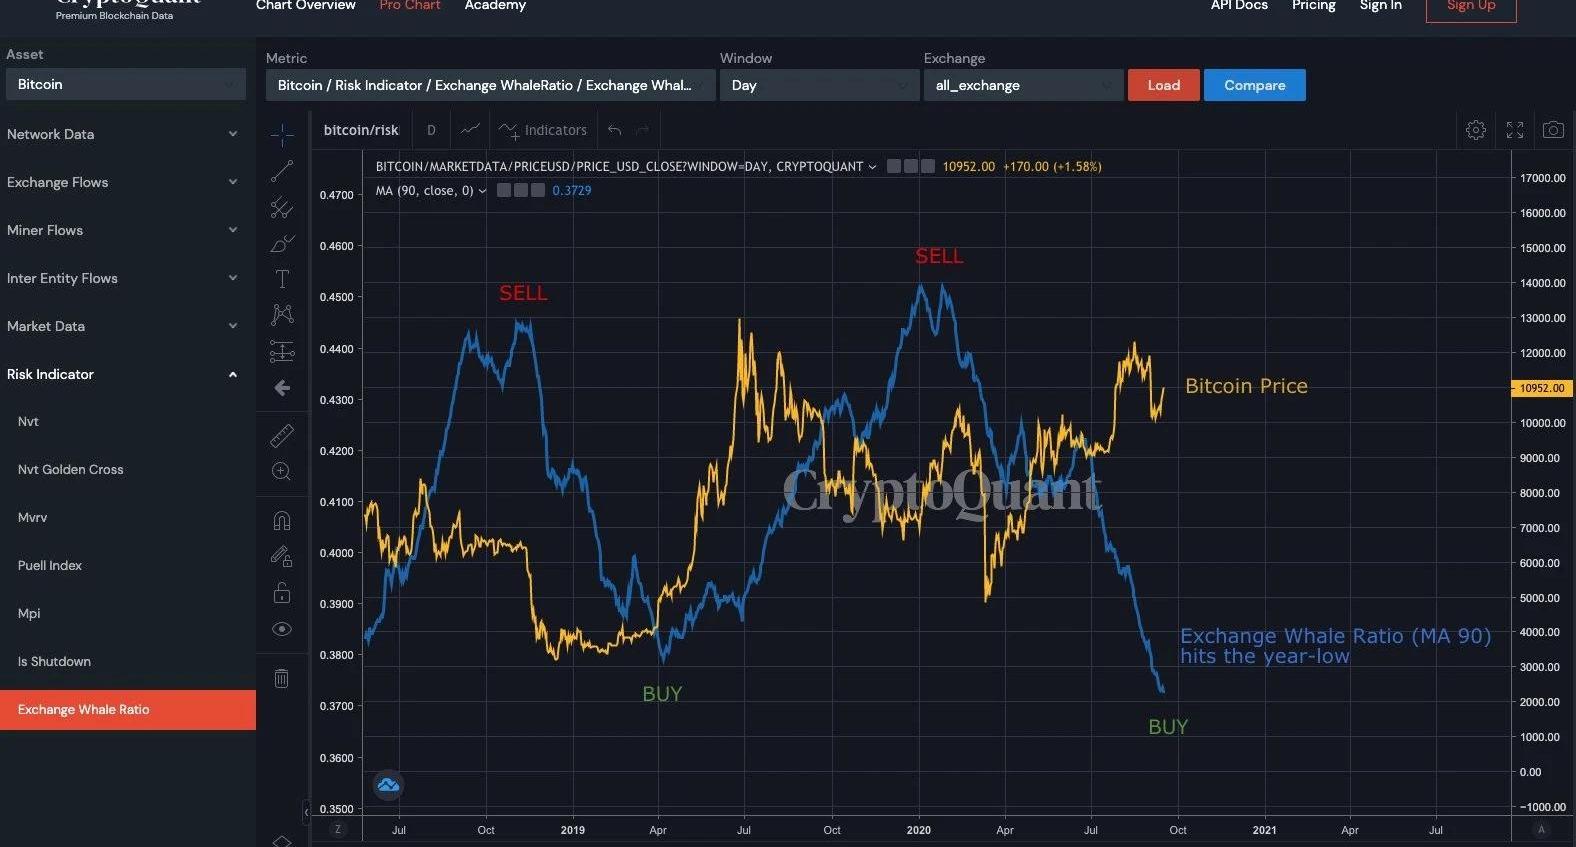The image size is (1576, 847).
Task: Enter fullscreen chart mode
Action: coord(1514,130)
